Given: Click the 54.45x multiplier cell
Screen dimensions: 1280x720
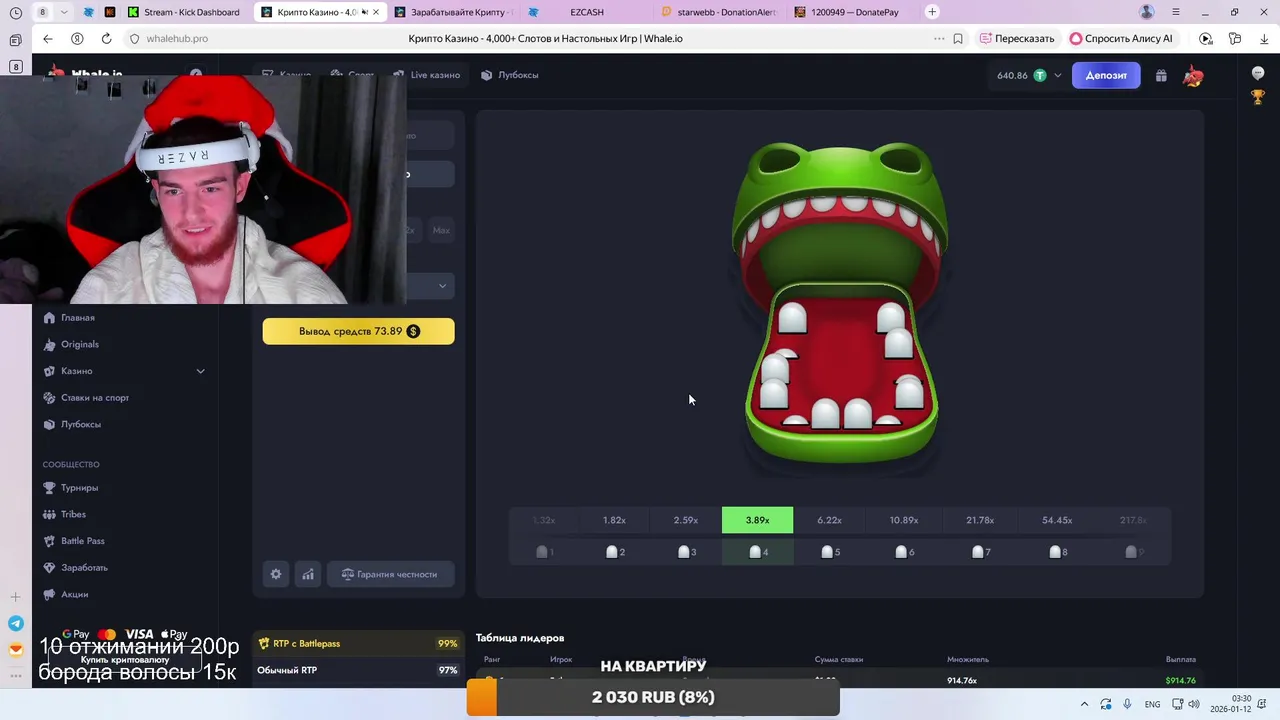Looking at the screenshot, I should [1057, 520].
